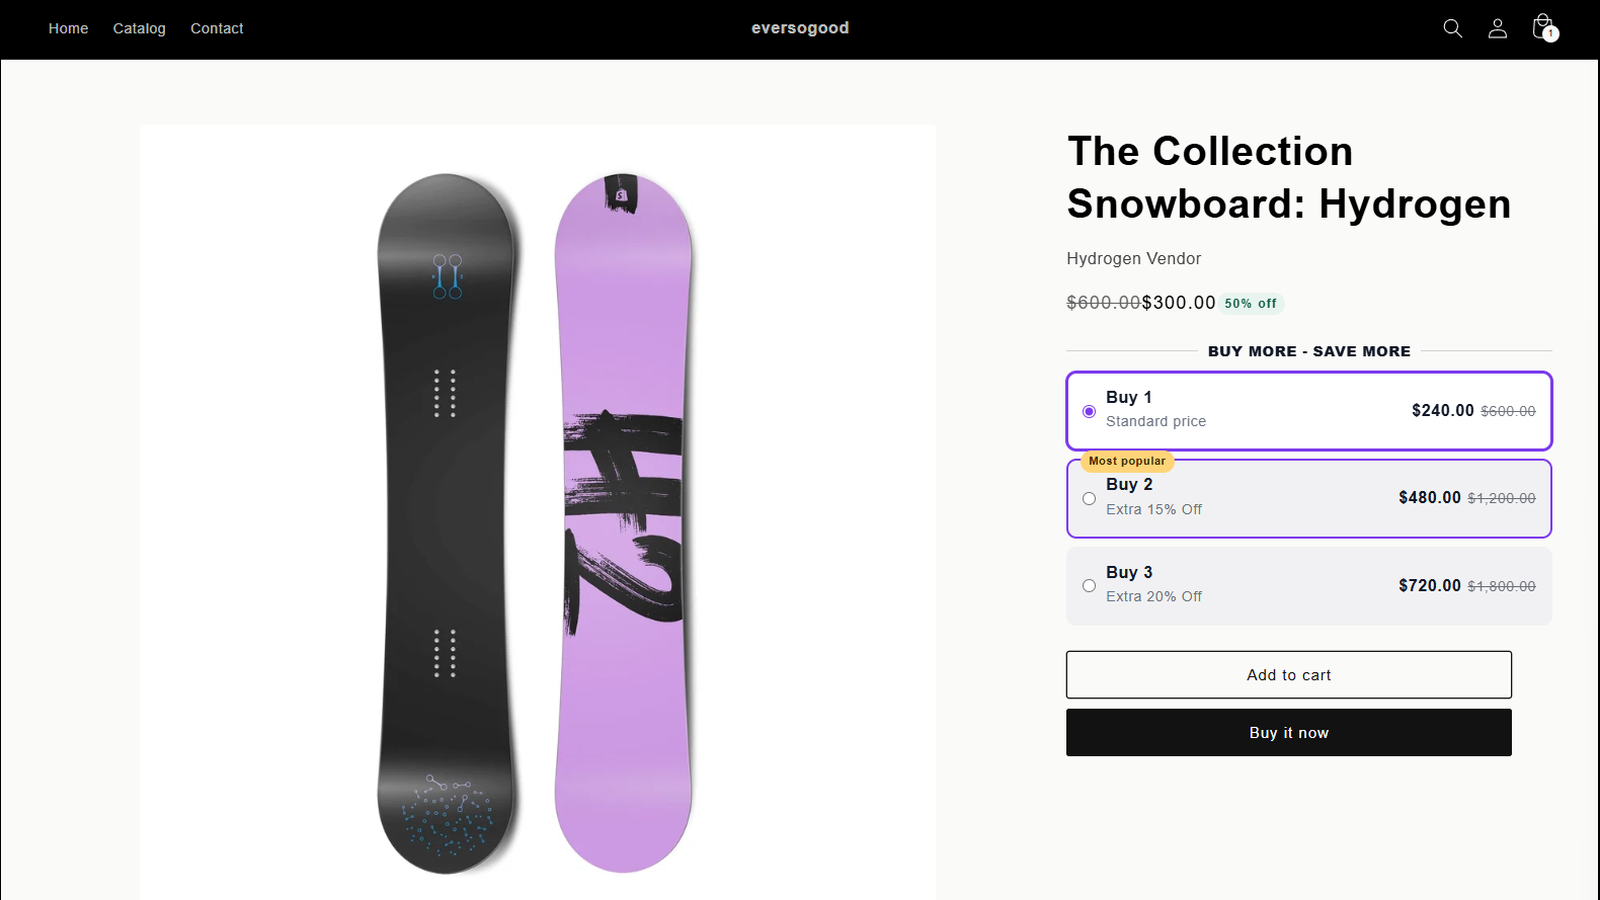Select the Buy 1 radio button
This screenshot has width=1600, height=900.
click(1089, 411)
